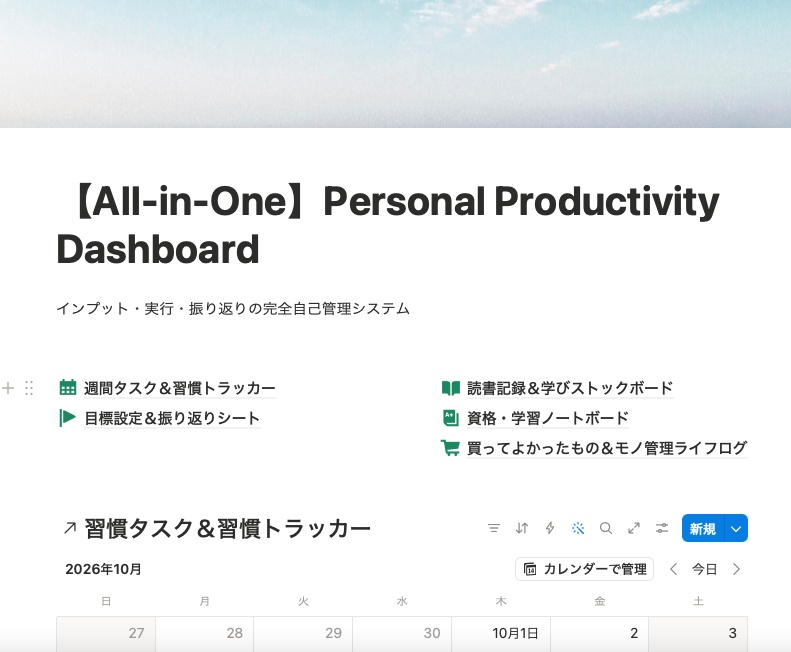This screenshot has height=652, width=791.
Task: Open the 目標設定＆振り返りシート page link
Action: click(172, 418)
